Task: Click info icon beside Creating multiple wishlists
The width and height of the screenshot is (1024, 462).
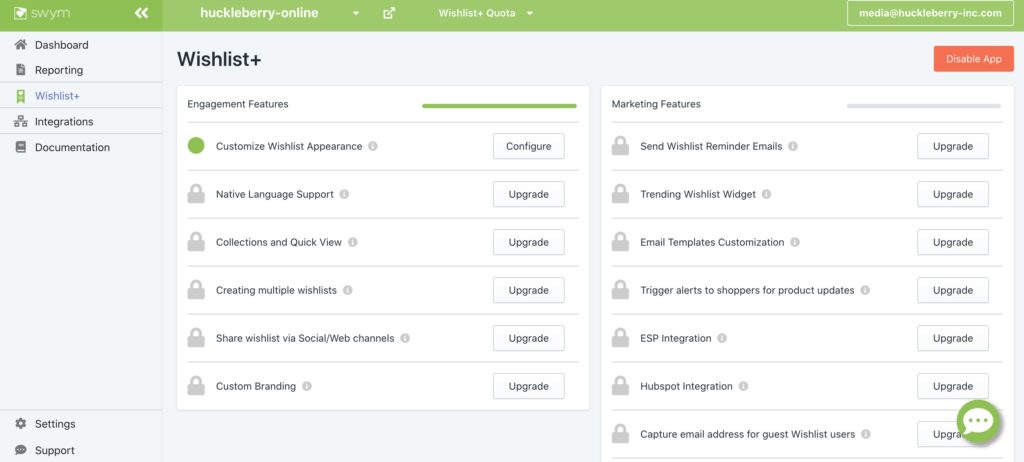Action: click(347, 290)
